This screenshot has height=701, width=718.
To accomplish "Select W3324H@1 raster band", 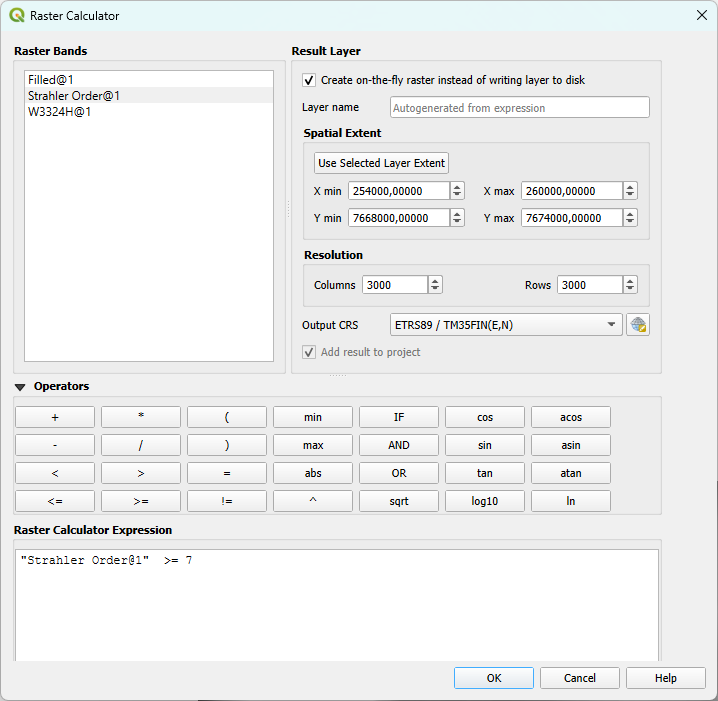I will (x=53, y=111).
